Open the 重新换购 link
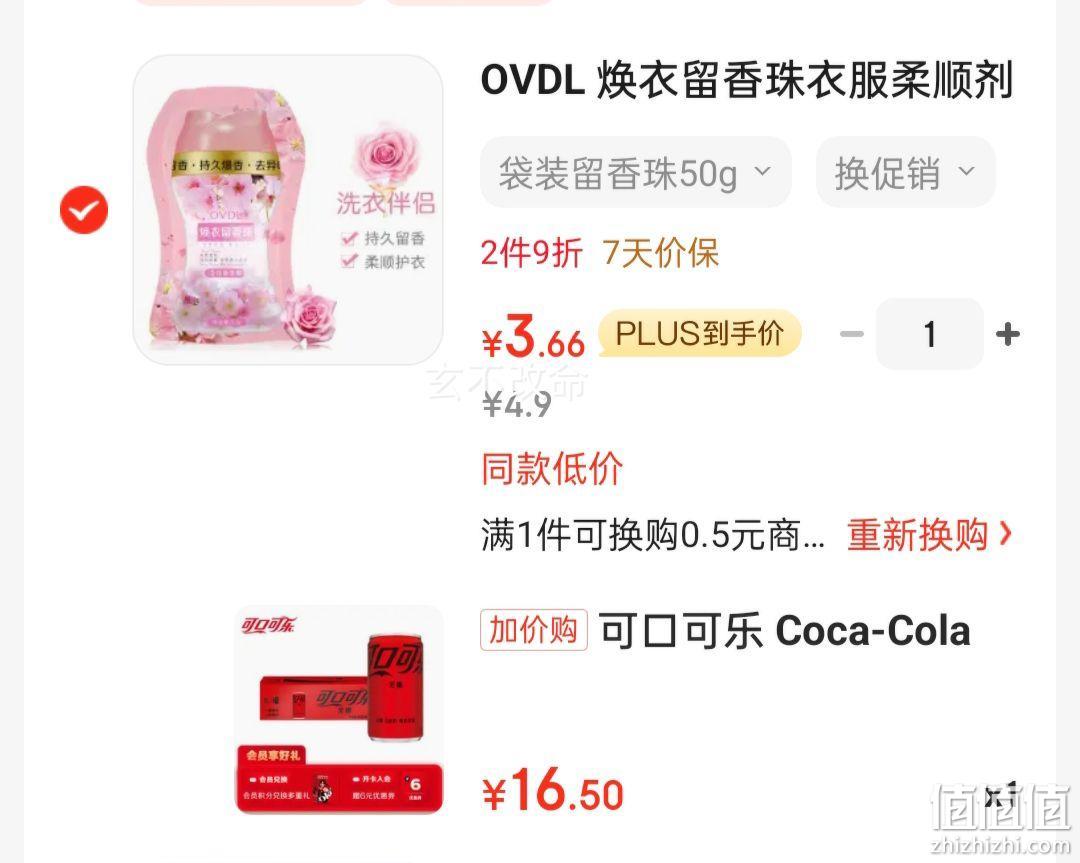Screen dimensions: 1080x863 pyautogui.click(x=917, y=534)
